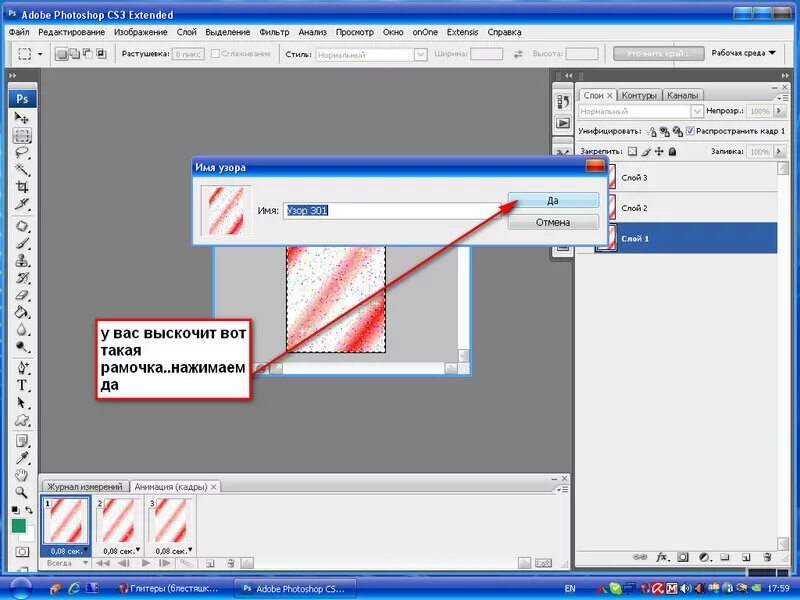
Task: Open 'Рабочая среда' workspace dropdown
Action: click(x=743, y=53)
